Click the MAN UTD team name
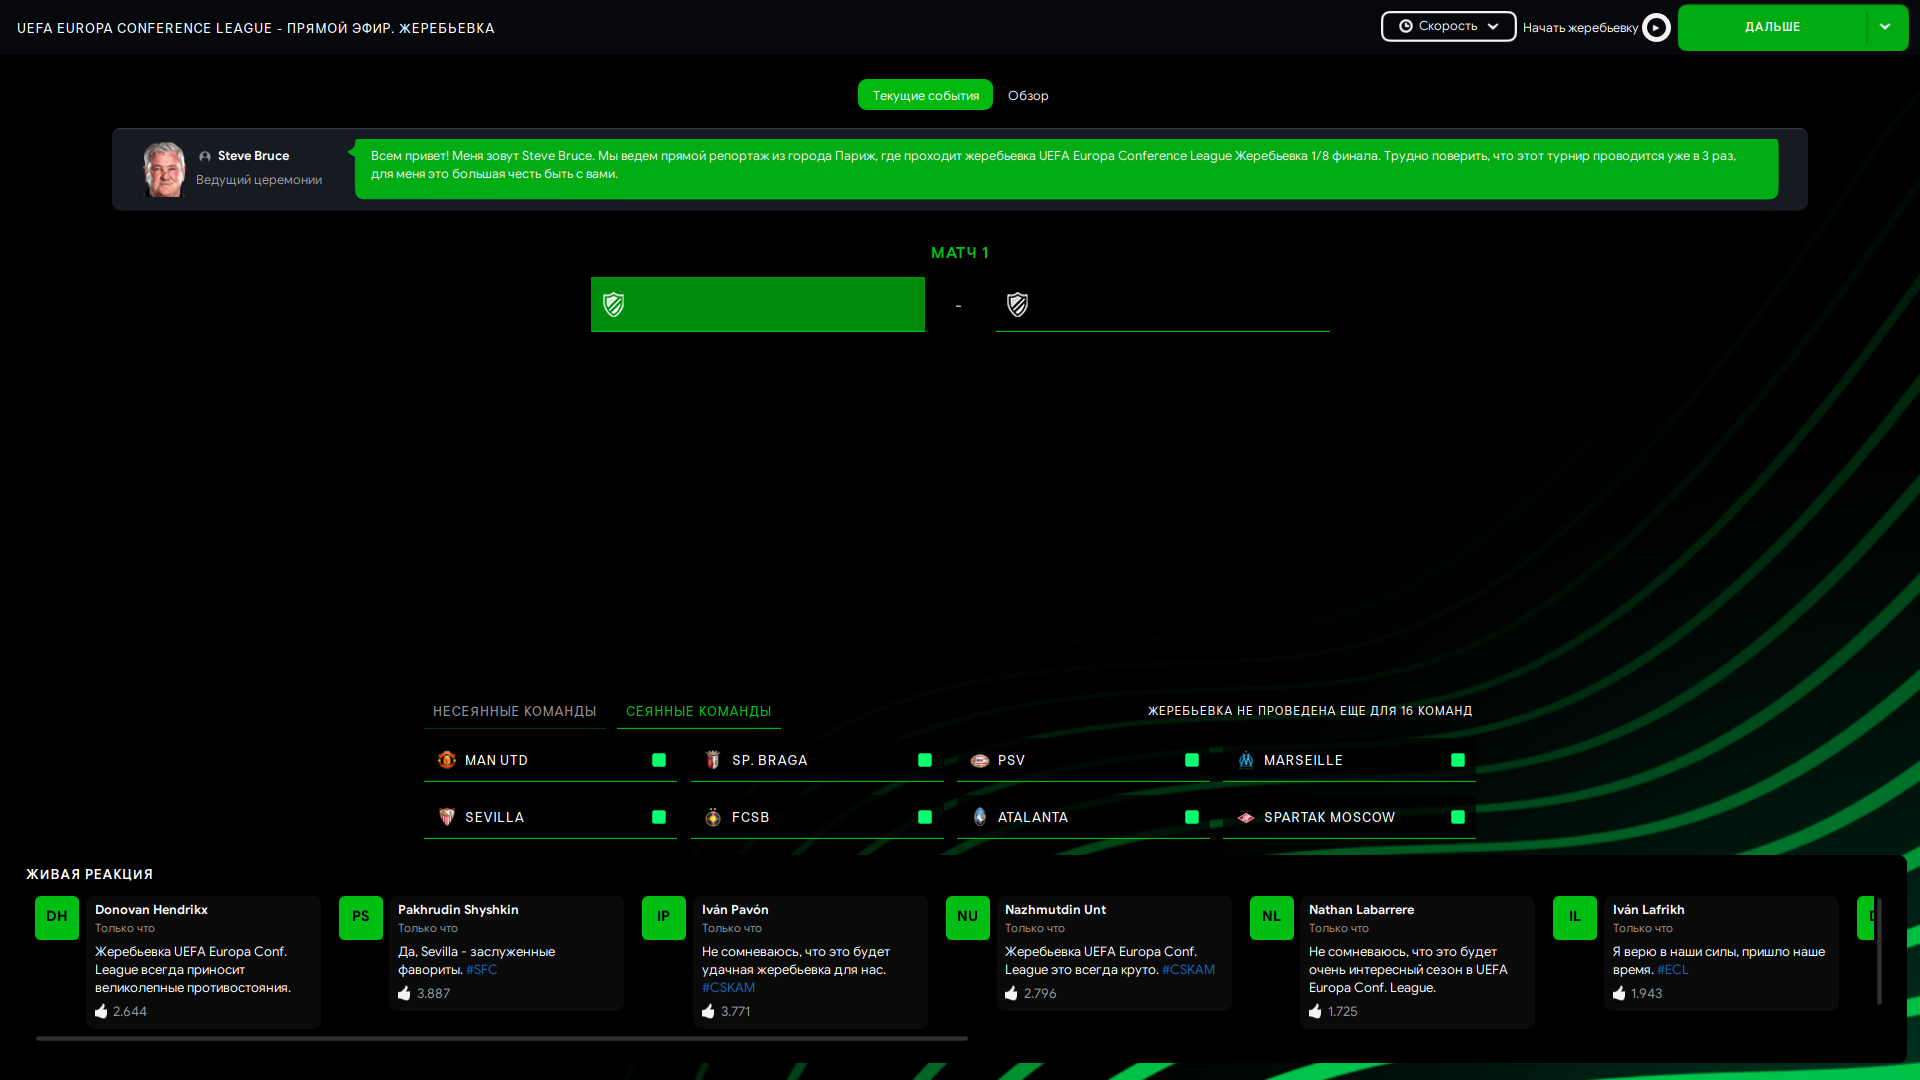The width and height of the screenshot is (1920, 1080). pos(496,760)
